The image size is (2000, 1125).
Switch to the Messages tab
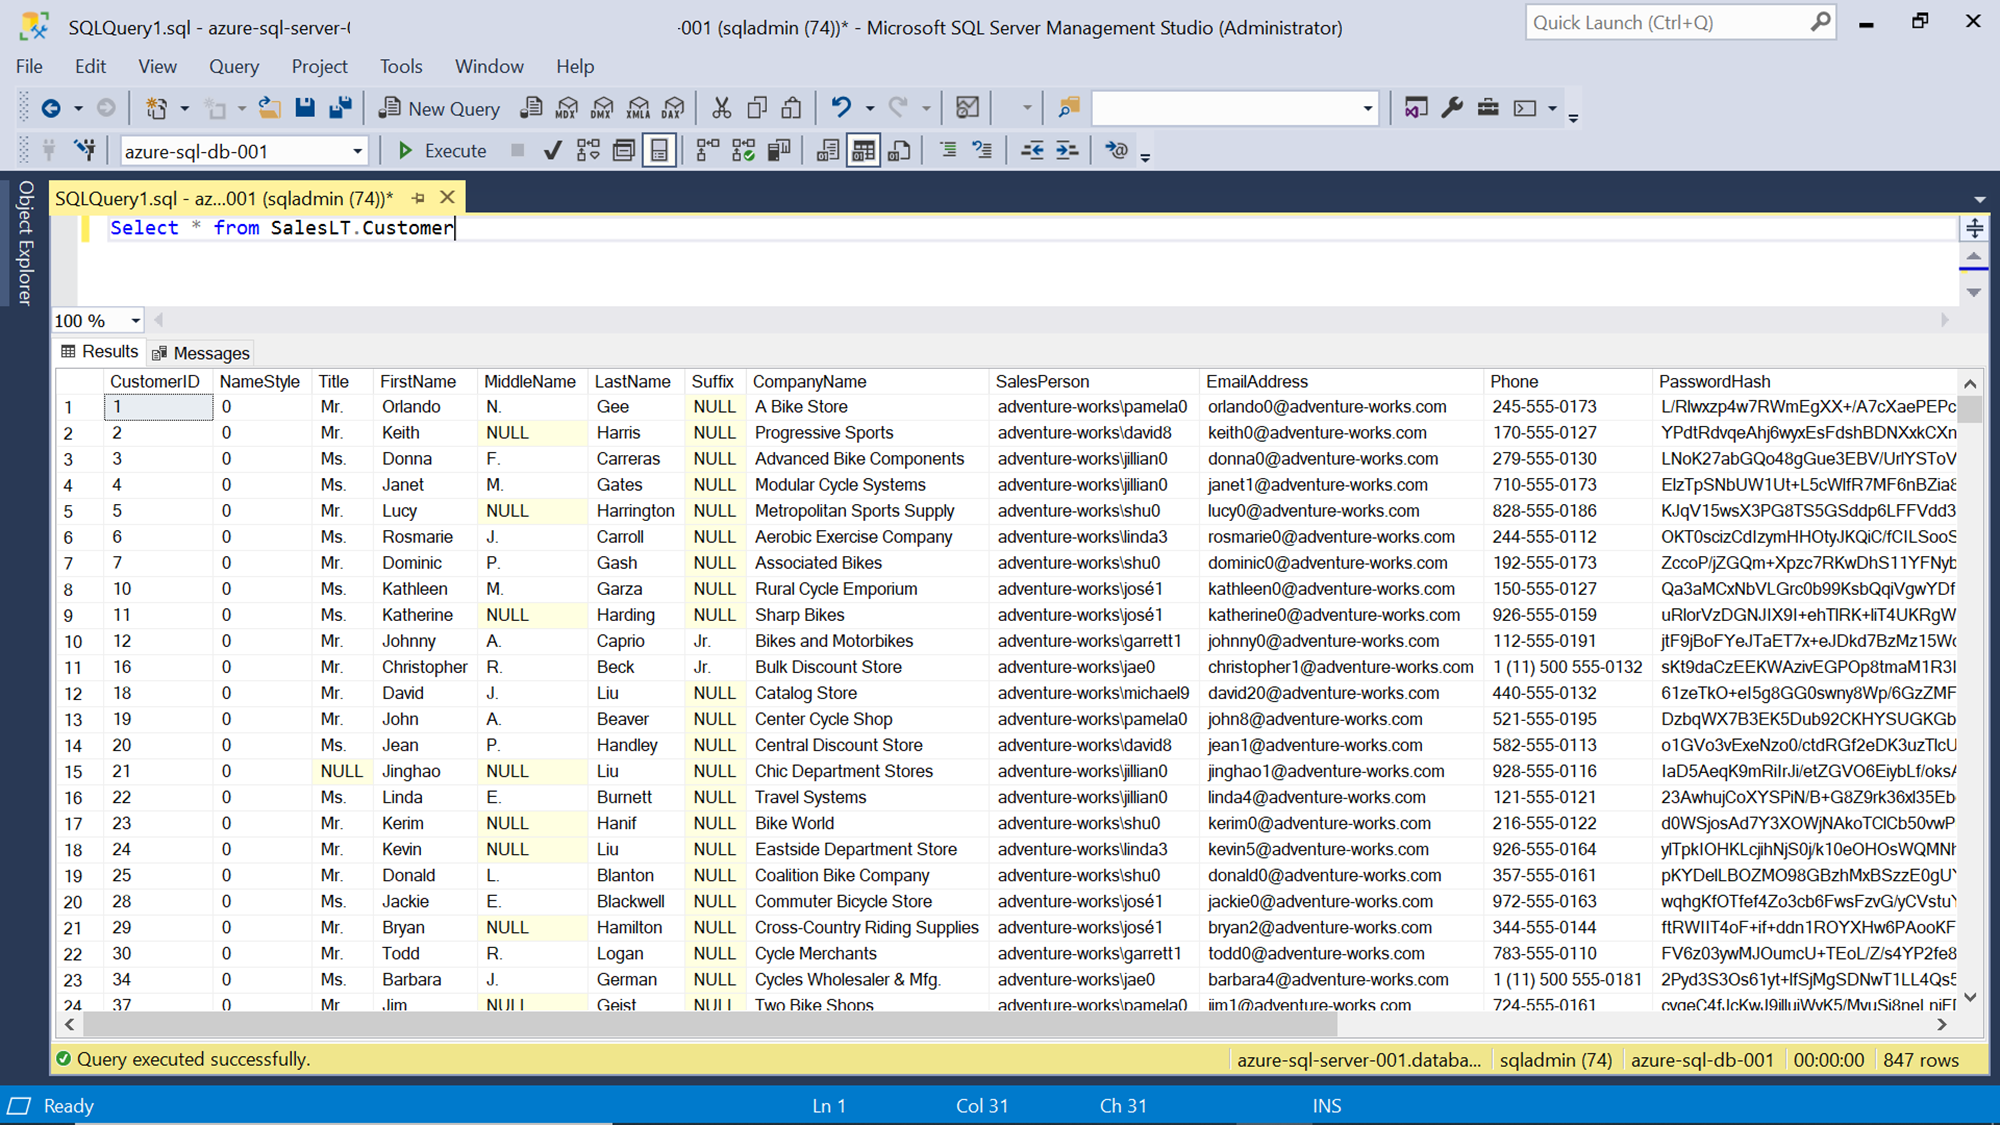tap(210, 352)
